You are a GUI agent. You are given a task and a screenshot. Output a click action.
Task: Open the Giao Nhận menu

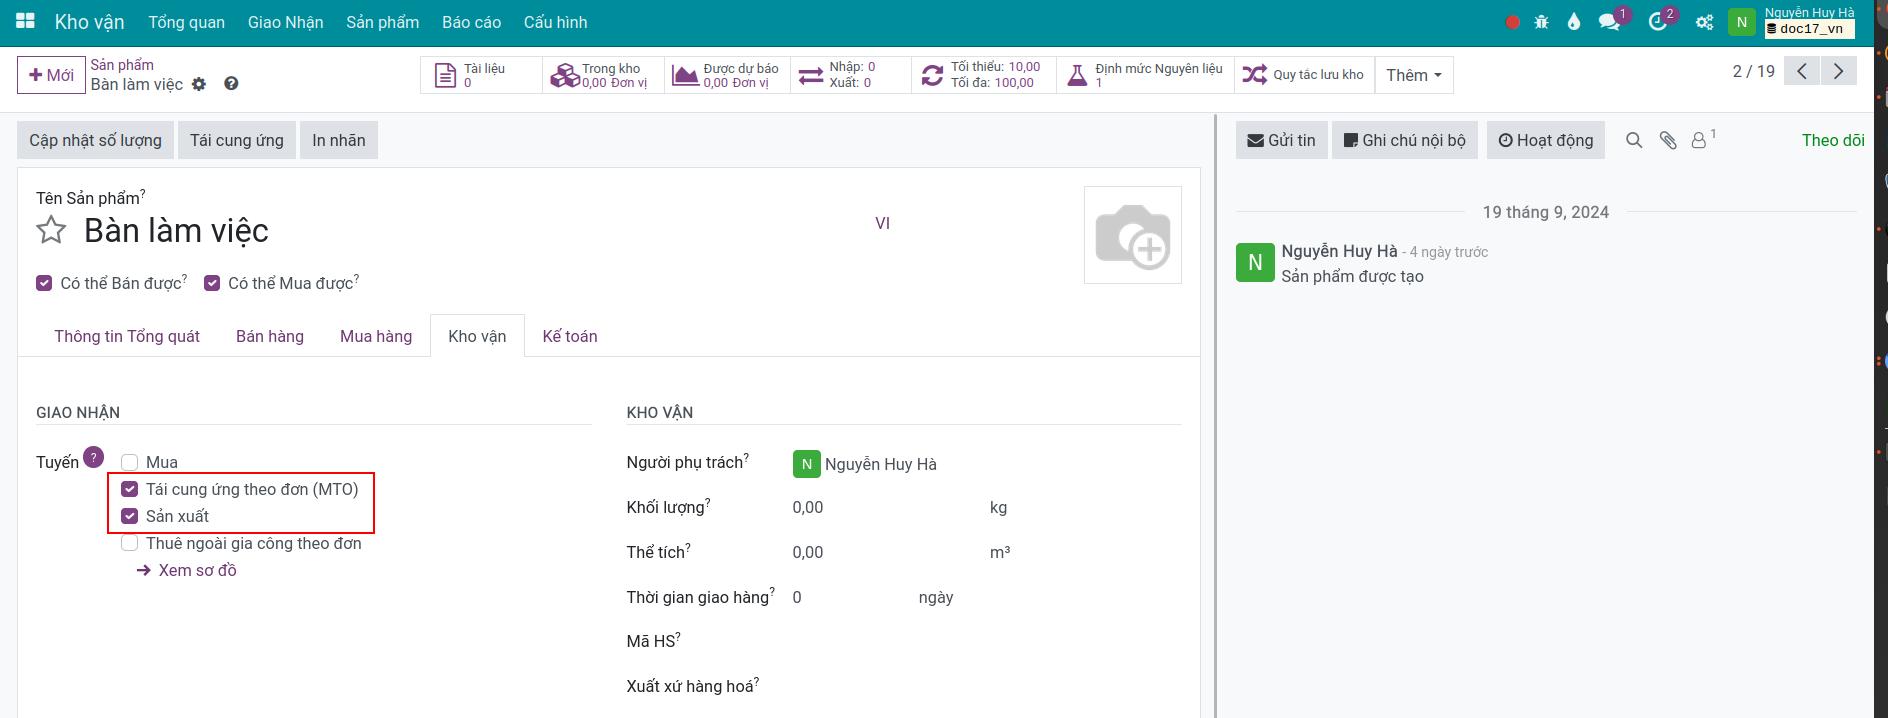pyautogui.click(x=285, y=22)
